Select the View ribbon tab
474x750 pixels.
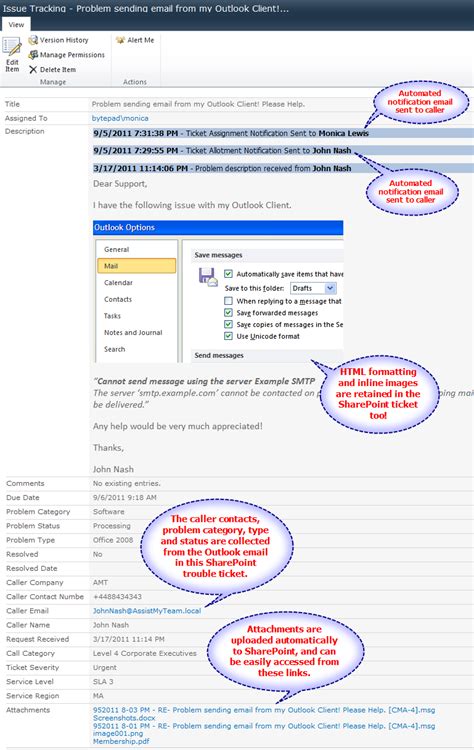(16, 24)
